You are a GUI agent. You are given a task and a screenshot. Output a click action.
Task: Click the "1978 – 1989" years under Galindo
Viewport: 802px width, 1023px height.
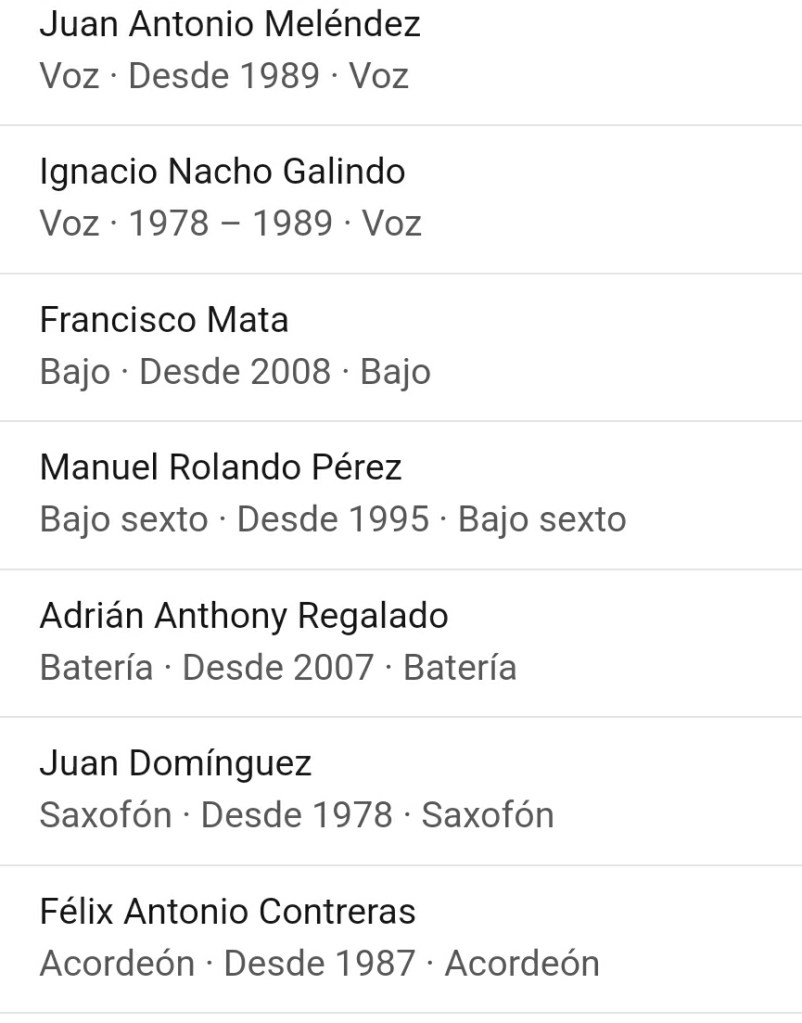tap(230, 223)
